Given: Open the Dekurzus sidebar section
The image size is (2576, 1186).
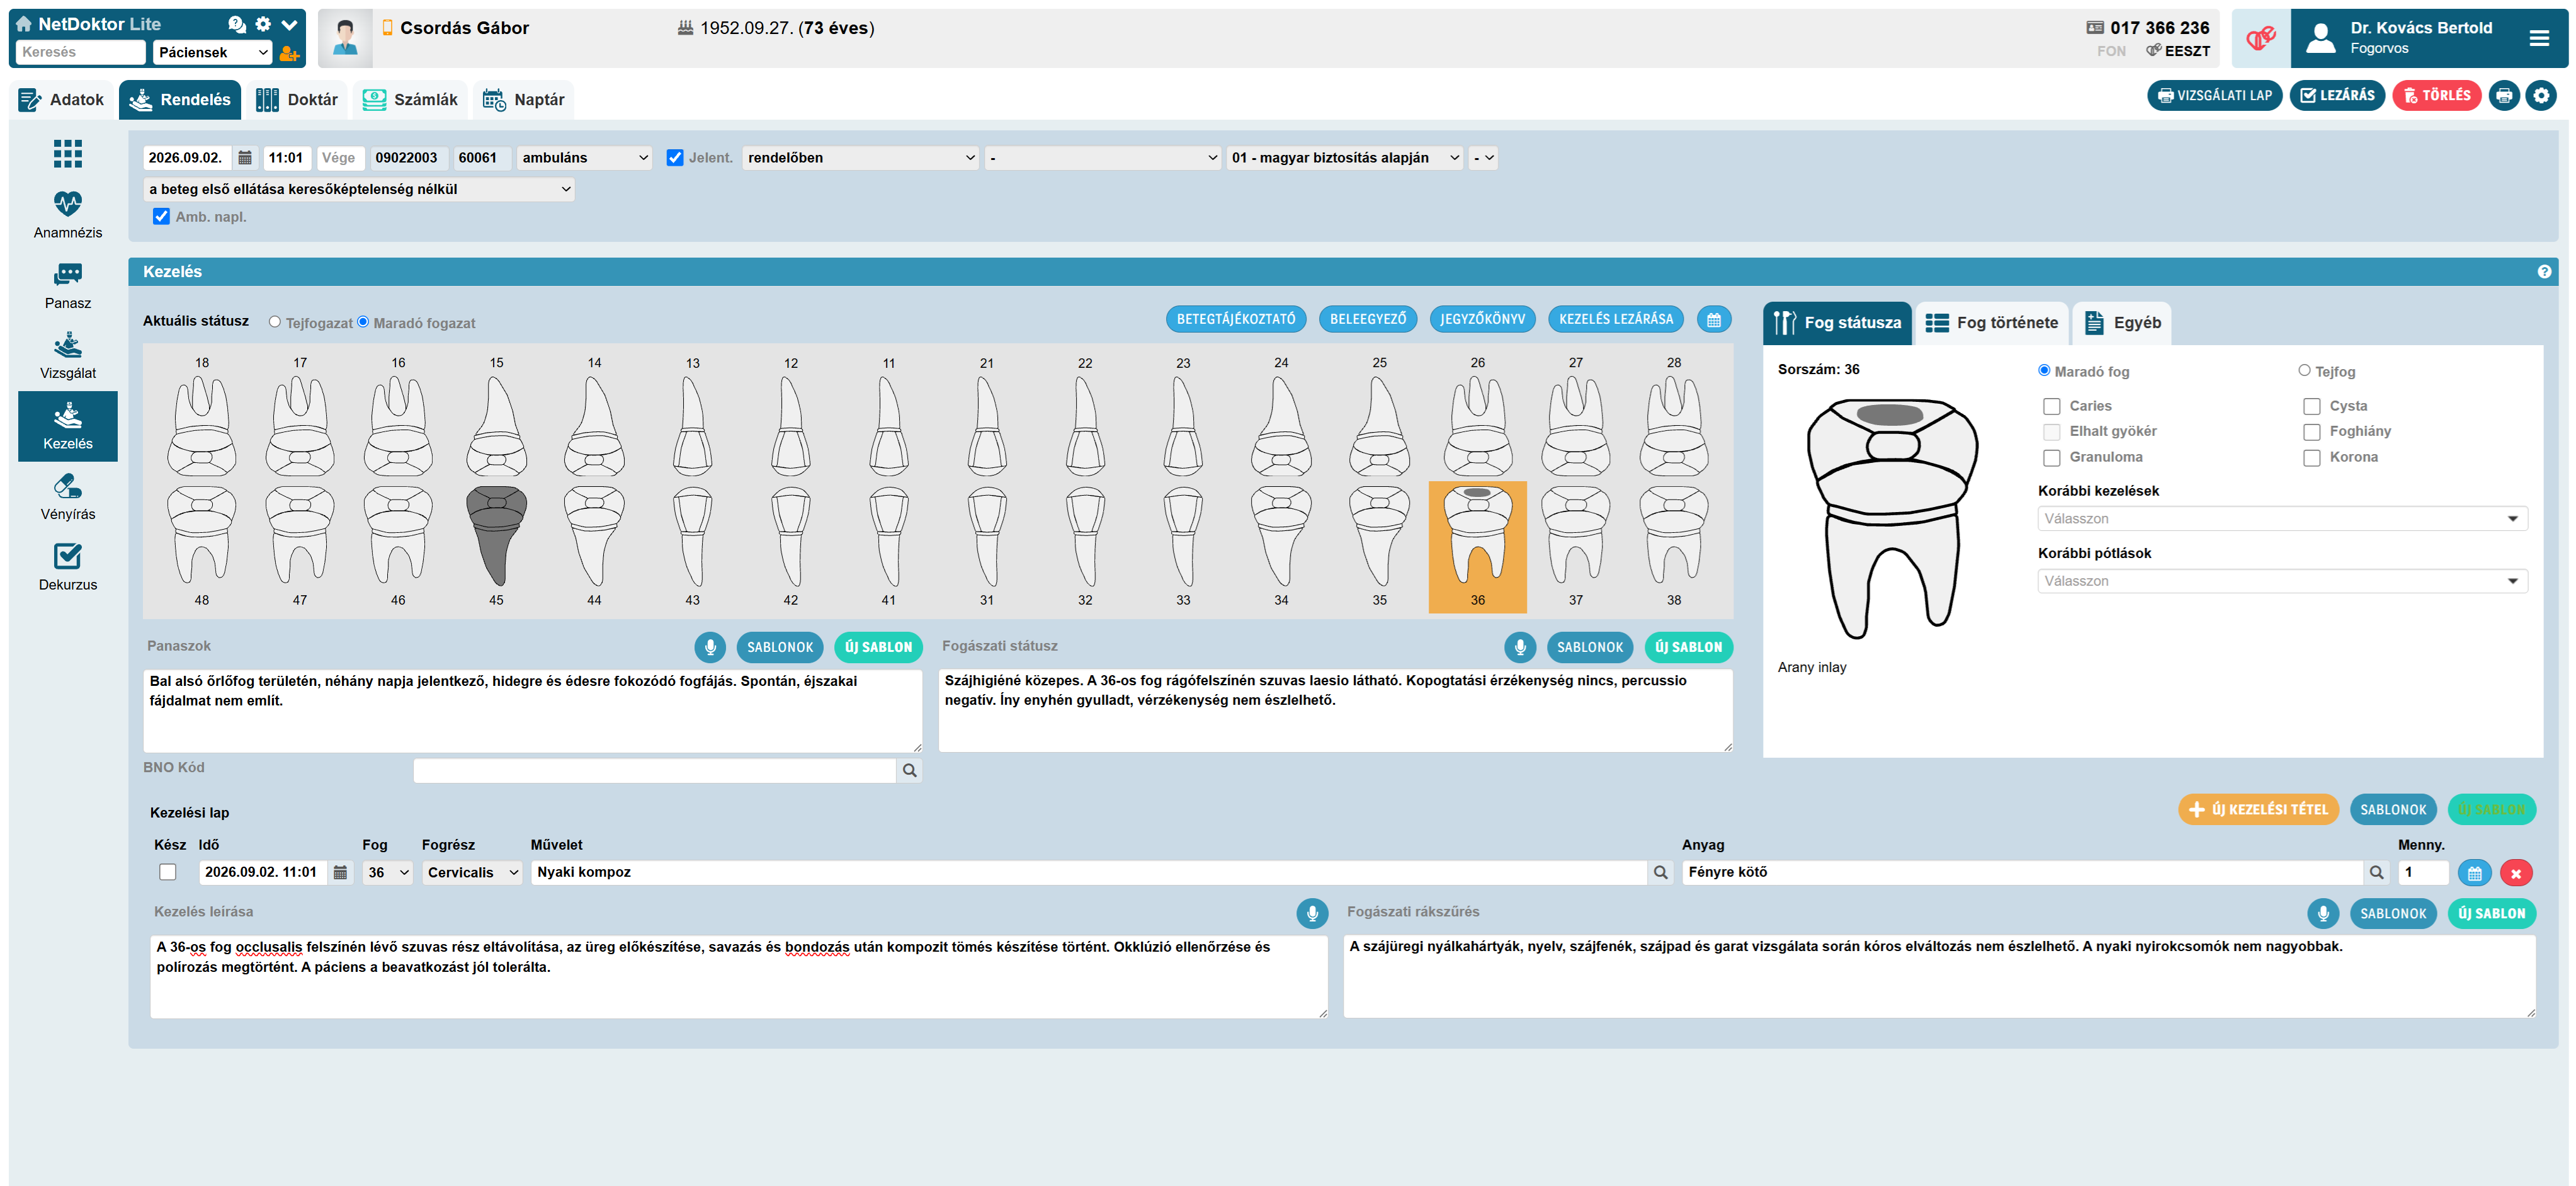Looking at the screenshot, I should tap(68, 568).
